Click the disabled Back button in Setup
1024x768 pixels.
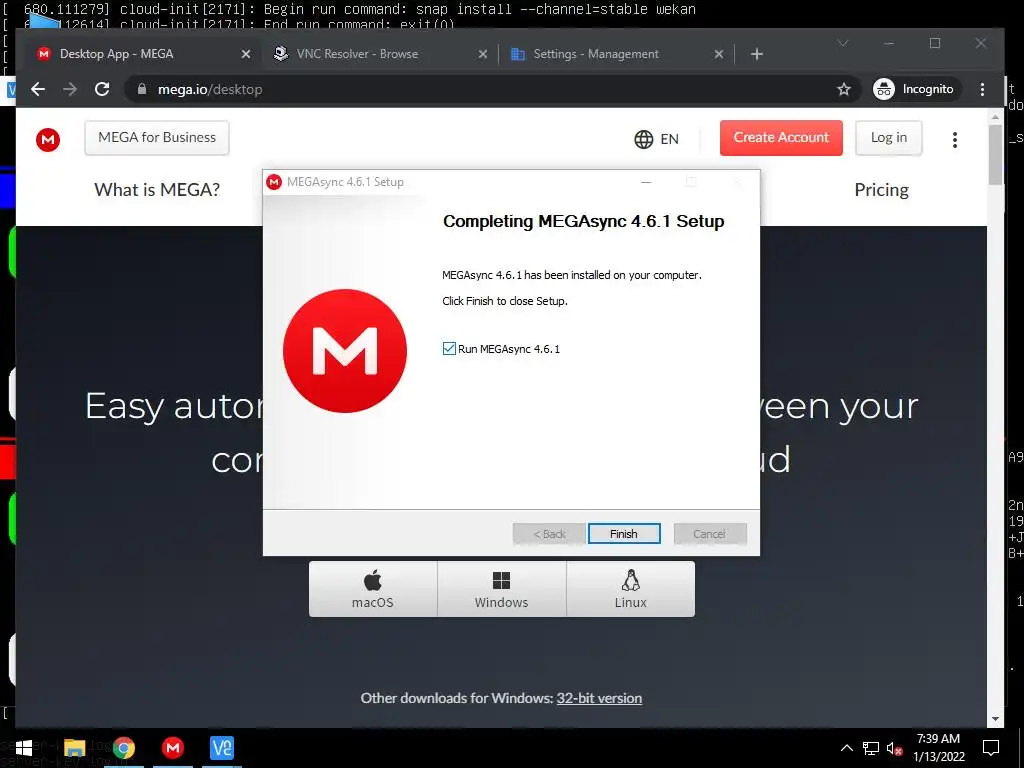549,534
